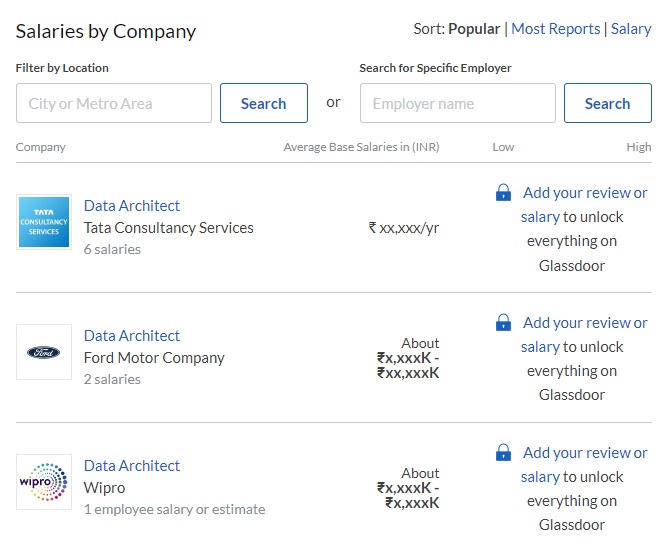Click the lock icon in the Wipro row
Viewport: 667px width, 547px height.
504,453
